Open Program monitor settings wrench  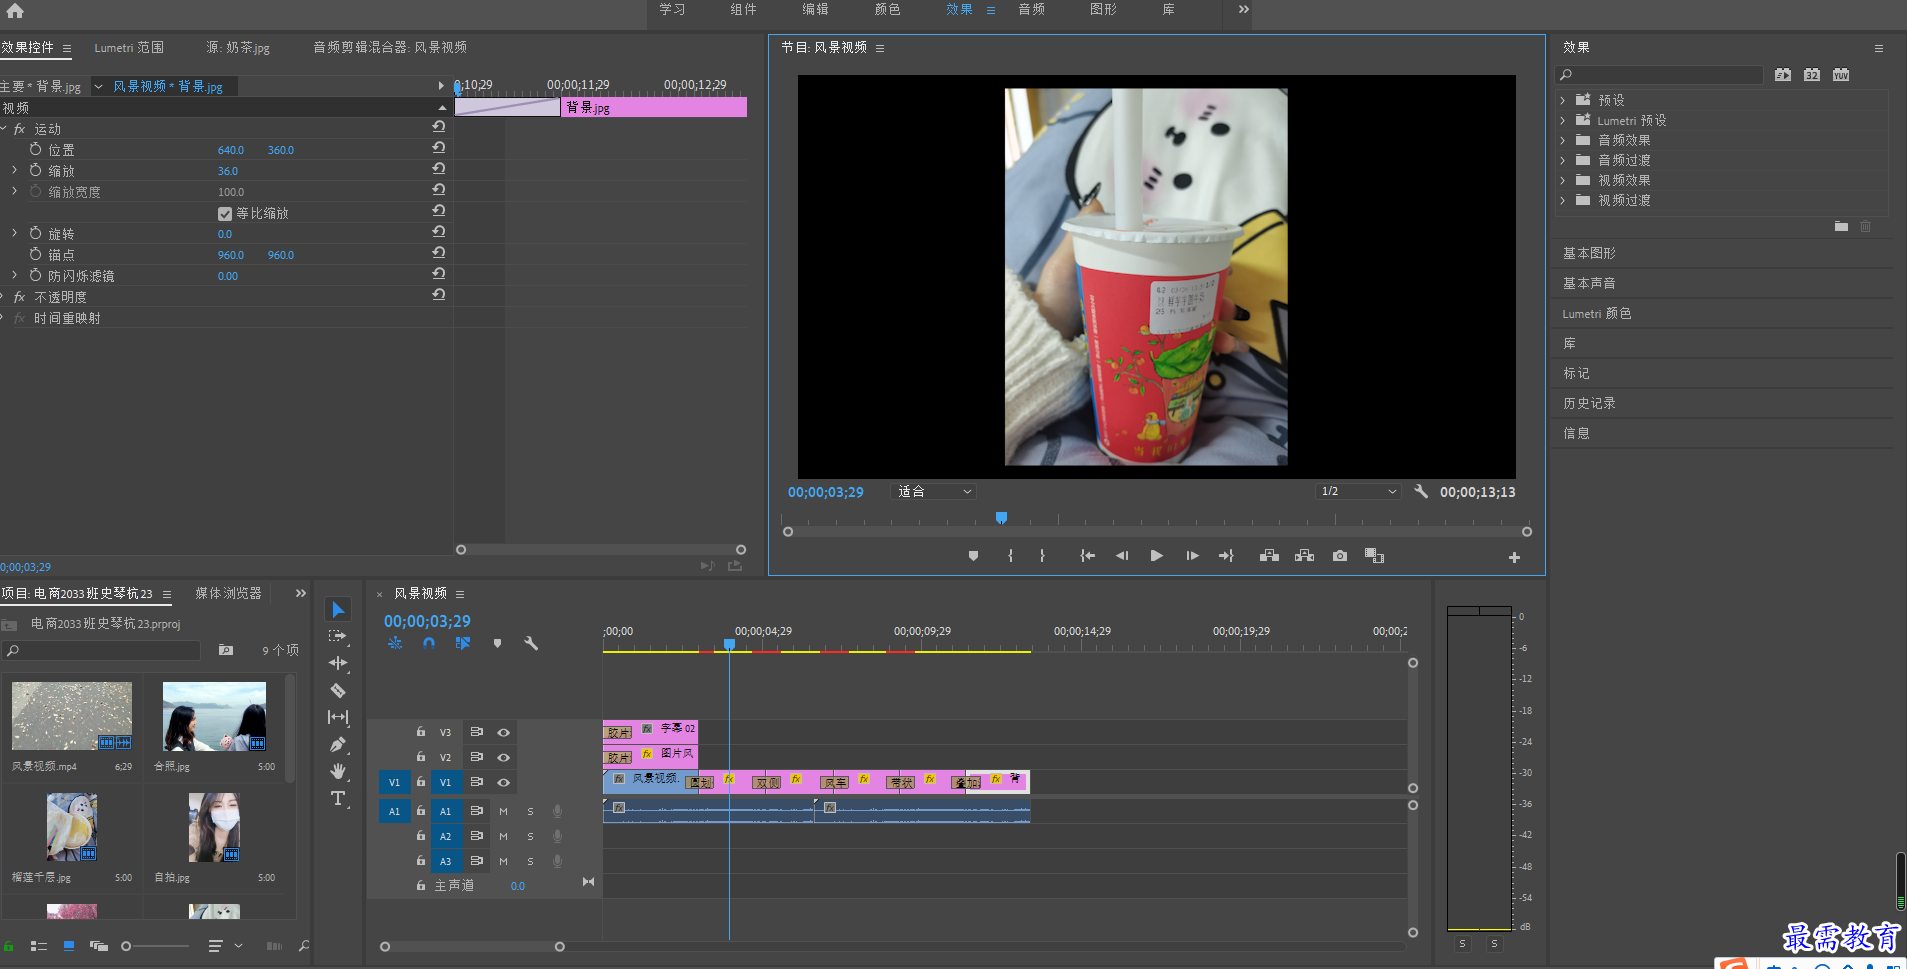click(1421, 491)
